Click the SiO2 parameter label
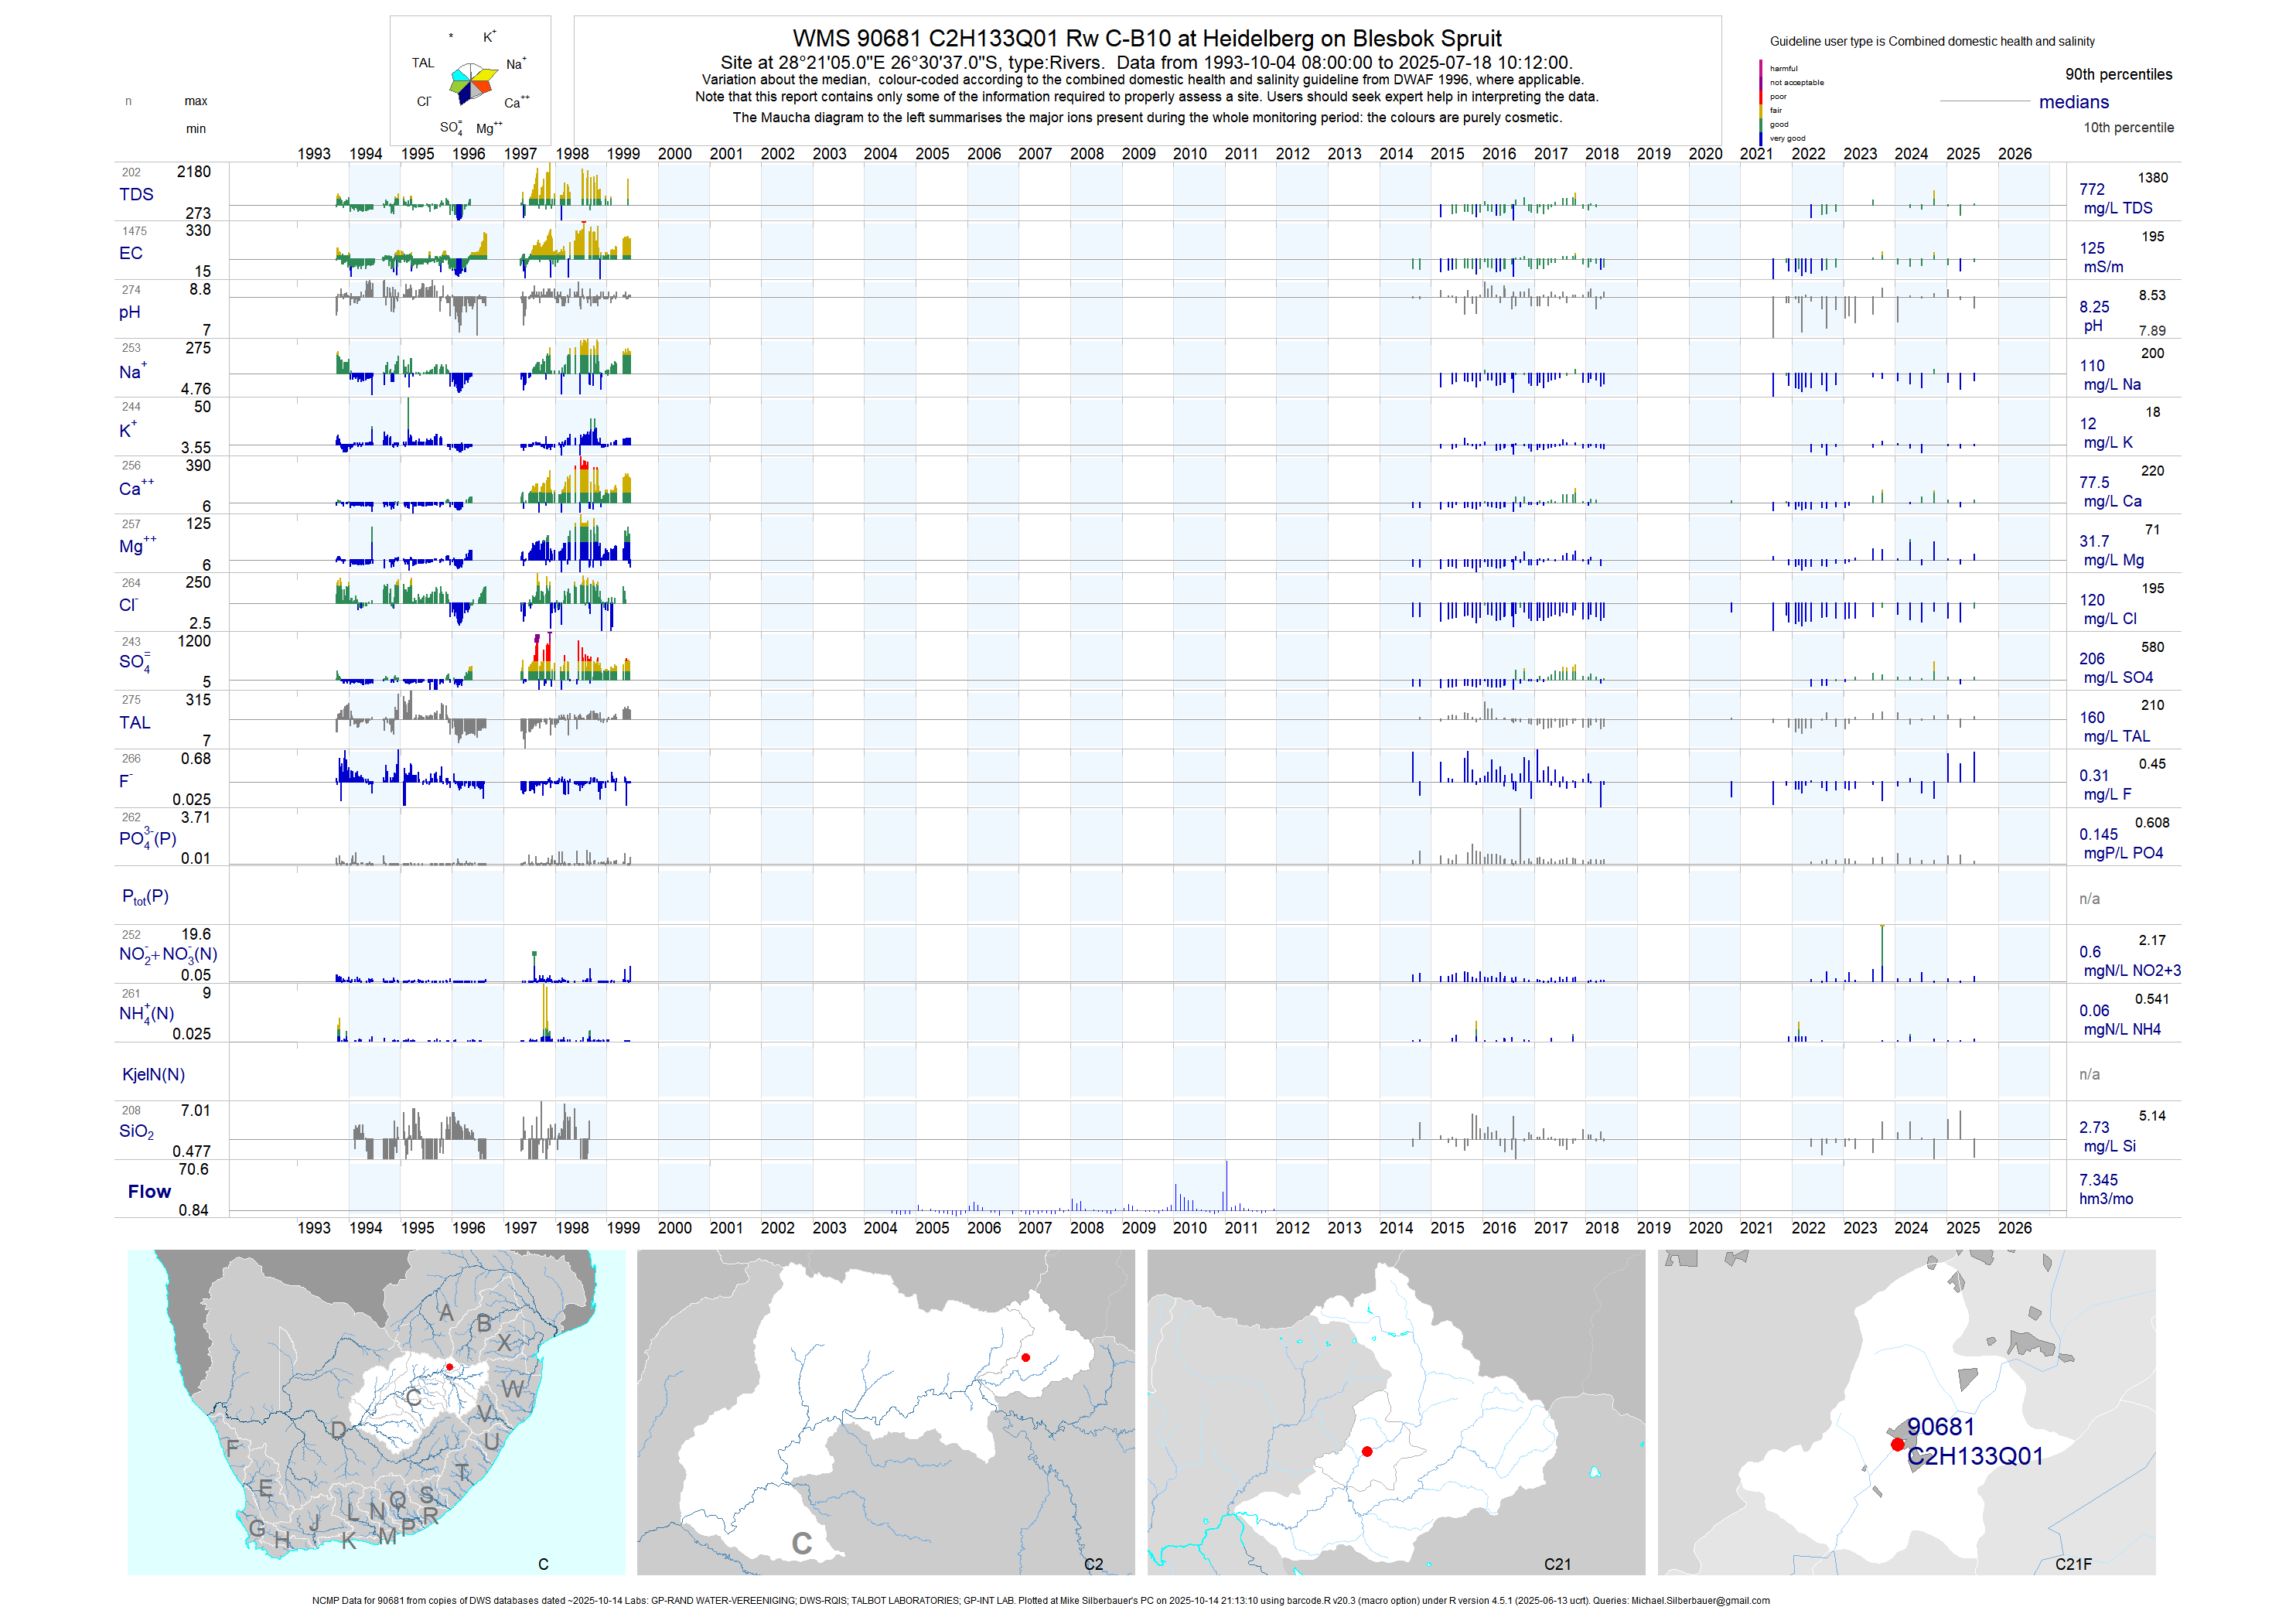The height and width of the screenshot is (1624, 2296). (136, 1131)
